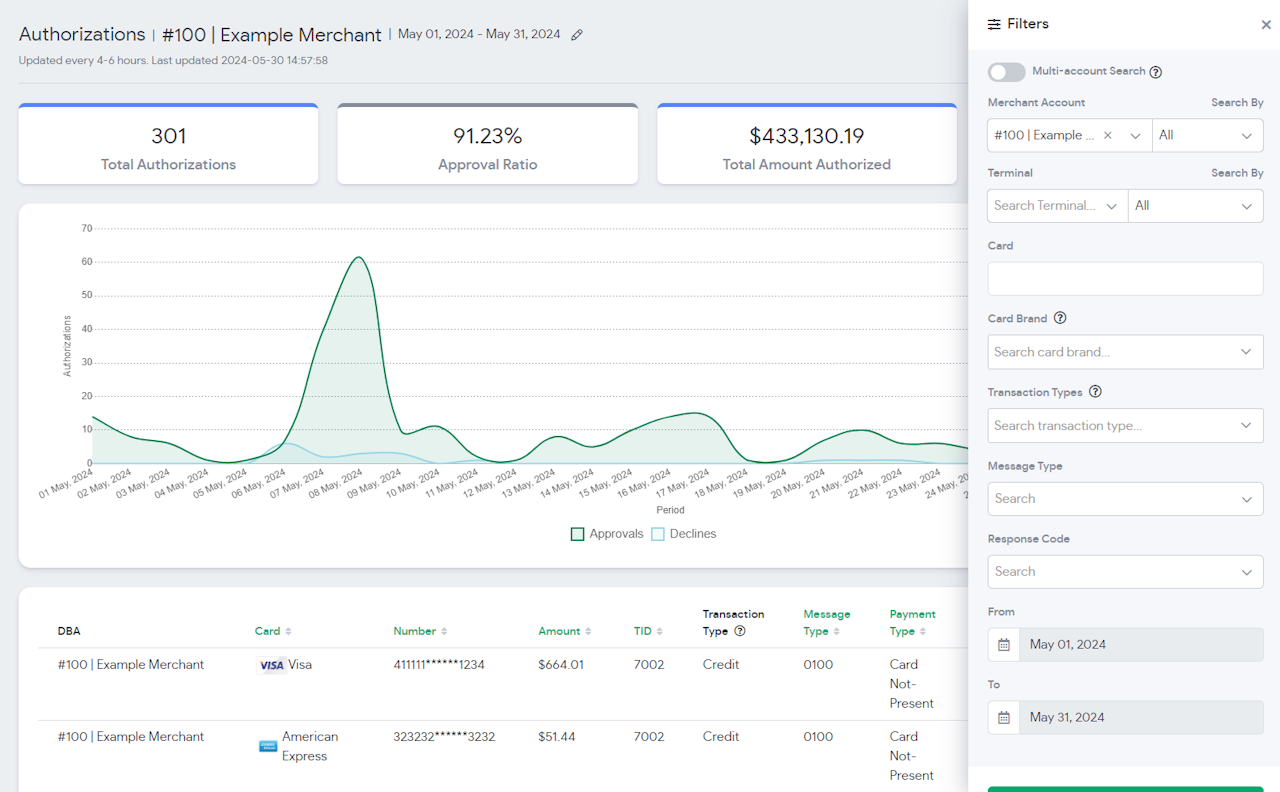Close the Filters panel
The image size is (1280, 792).
coord(1266,25)
